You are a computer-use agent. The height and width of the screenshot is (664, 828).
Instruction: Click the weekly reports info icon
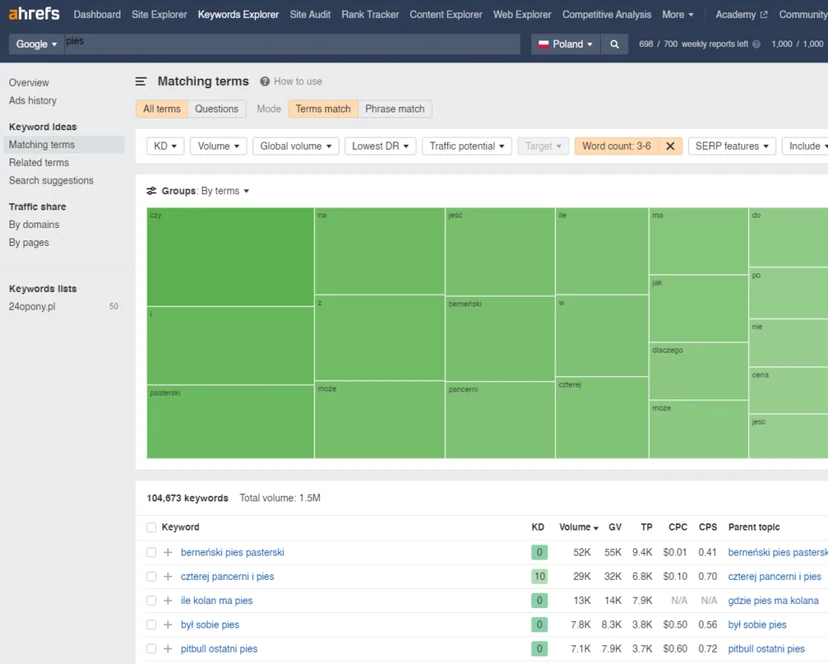click(x=756, y=44)
